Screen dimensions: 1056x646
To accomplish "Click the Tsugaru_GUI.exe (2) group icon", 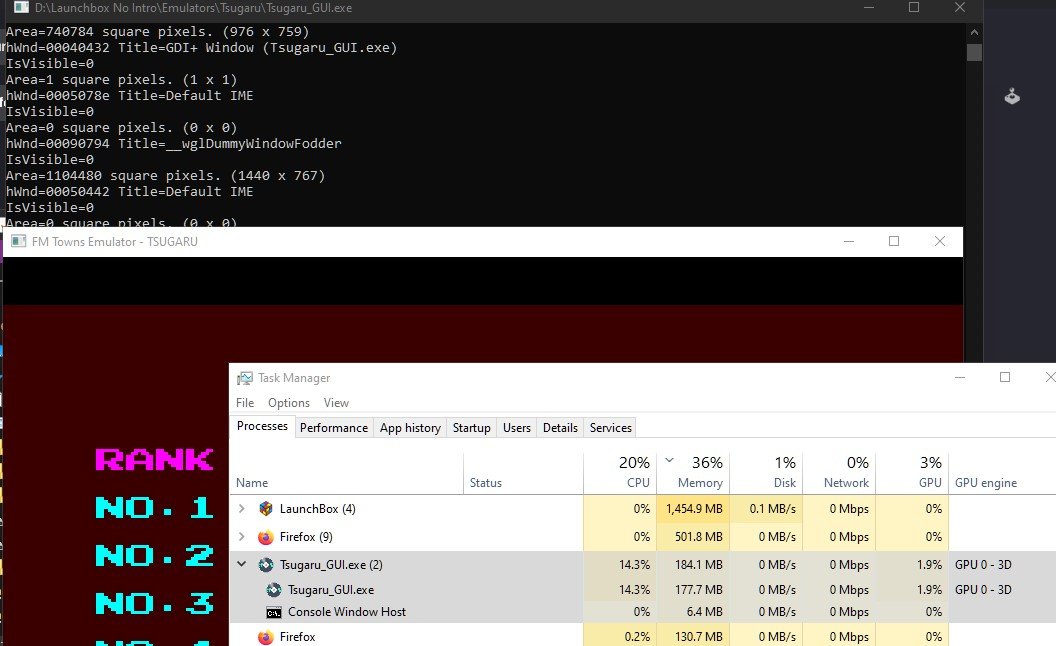I will 266,565.
